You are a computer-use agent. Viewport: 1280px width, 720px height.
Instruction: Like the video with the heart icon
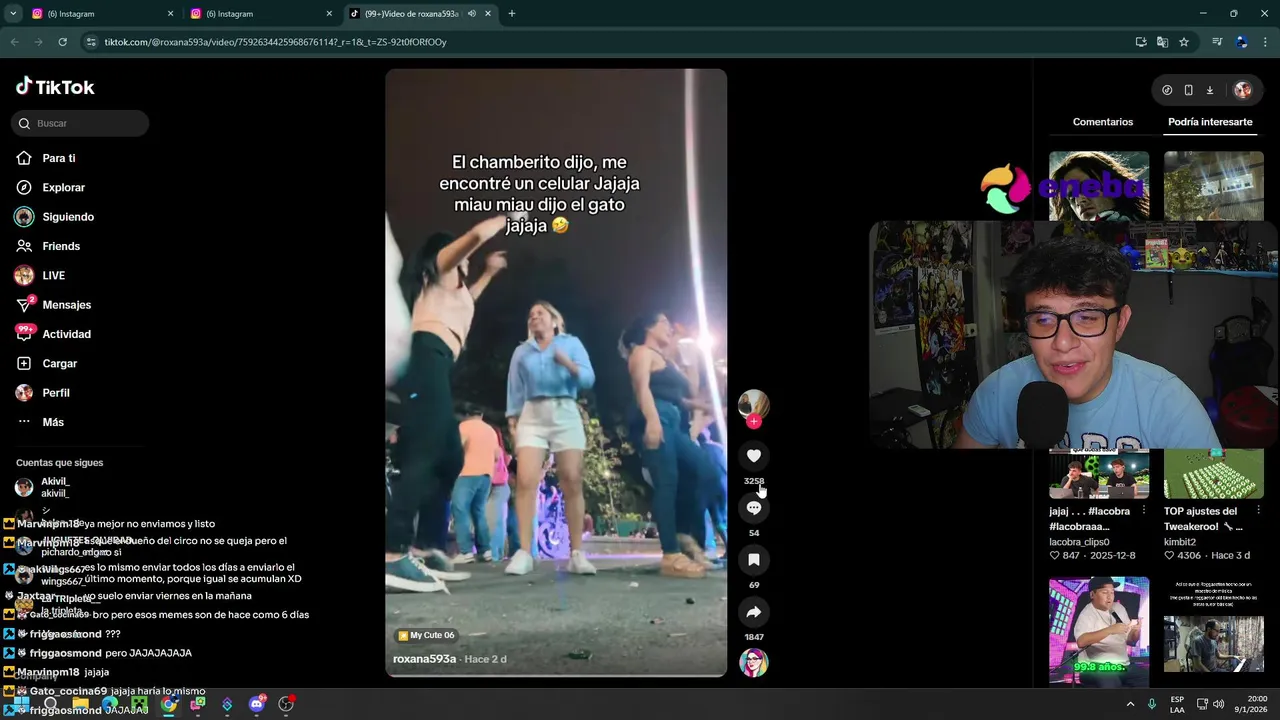[x=754, y=456]
